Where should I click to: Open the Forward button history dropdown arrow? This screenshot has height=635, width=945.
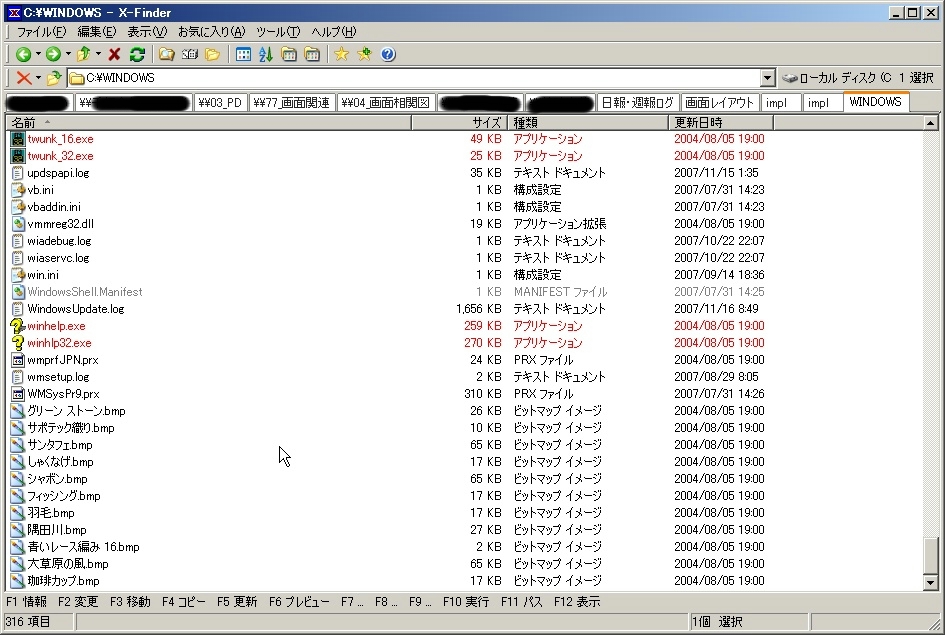pyautogui.click(x=68, y=54)
